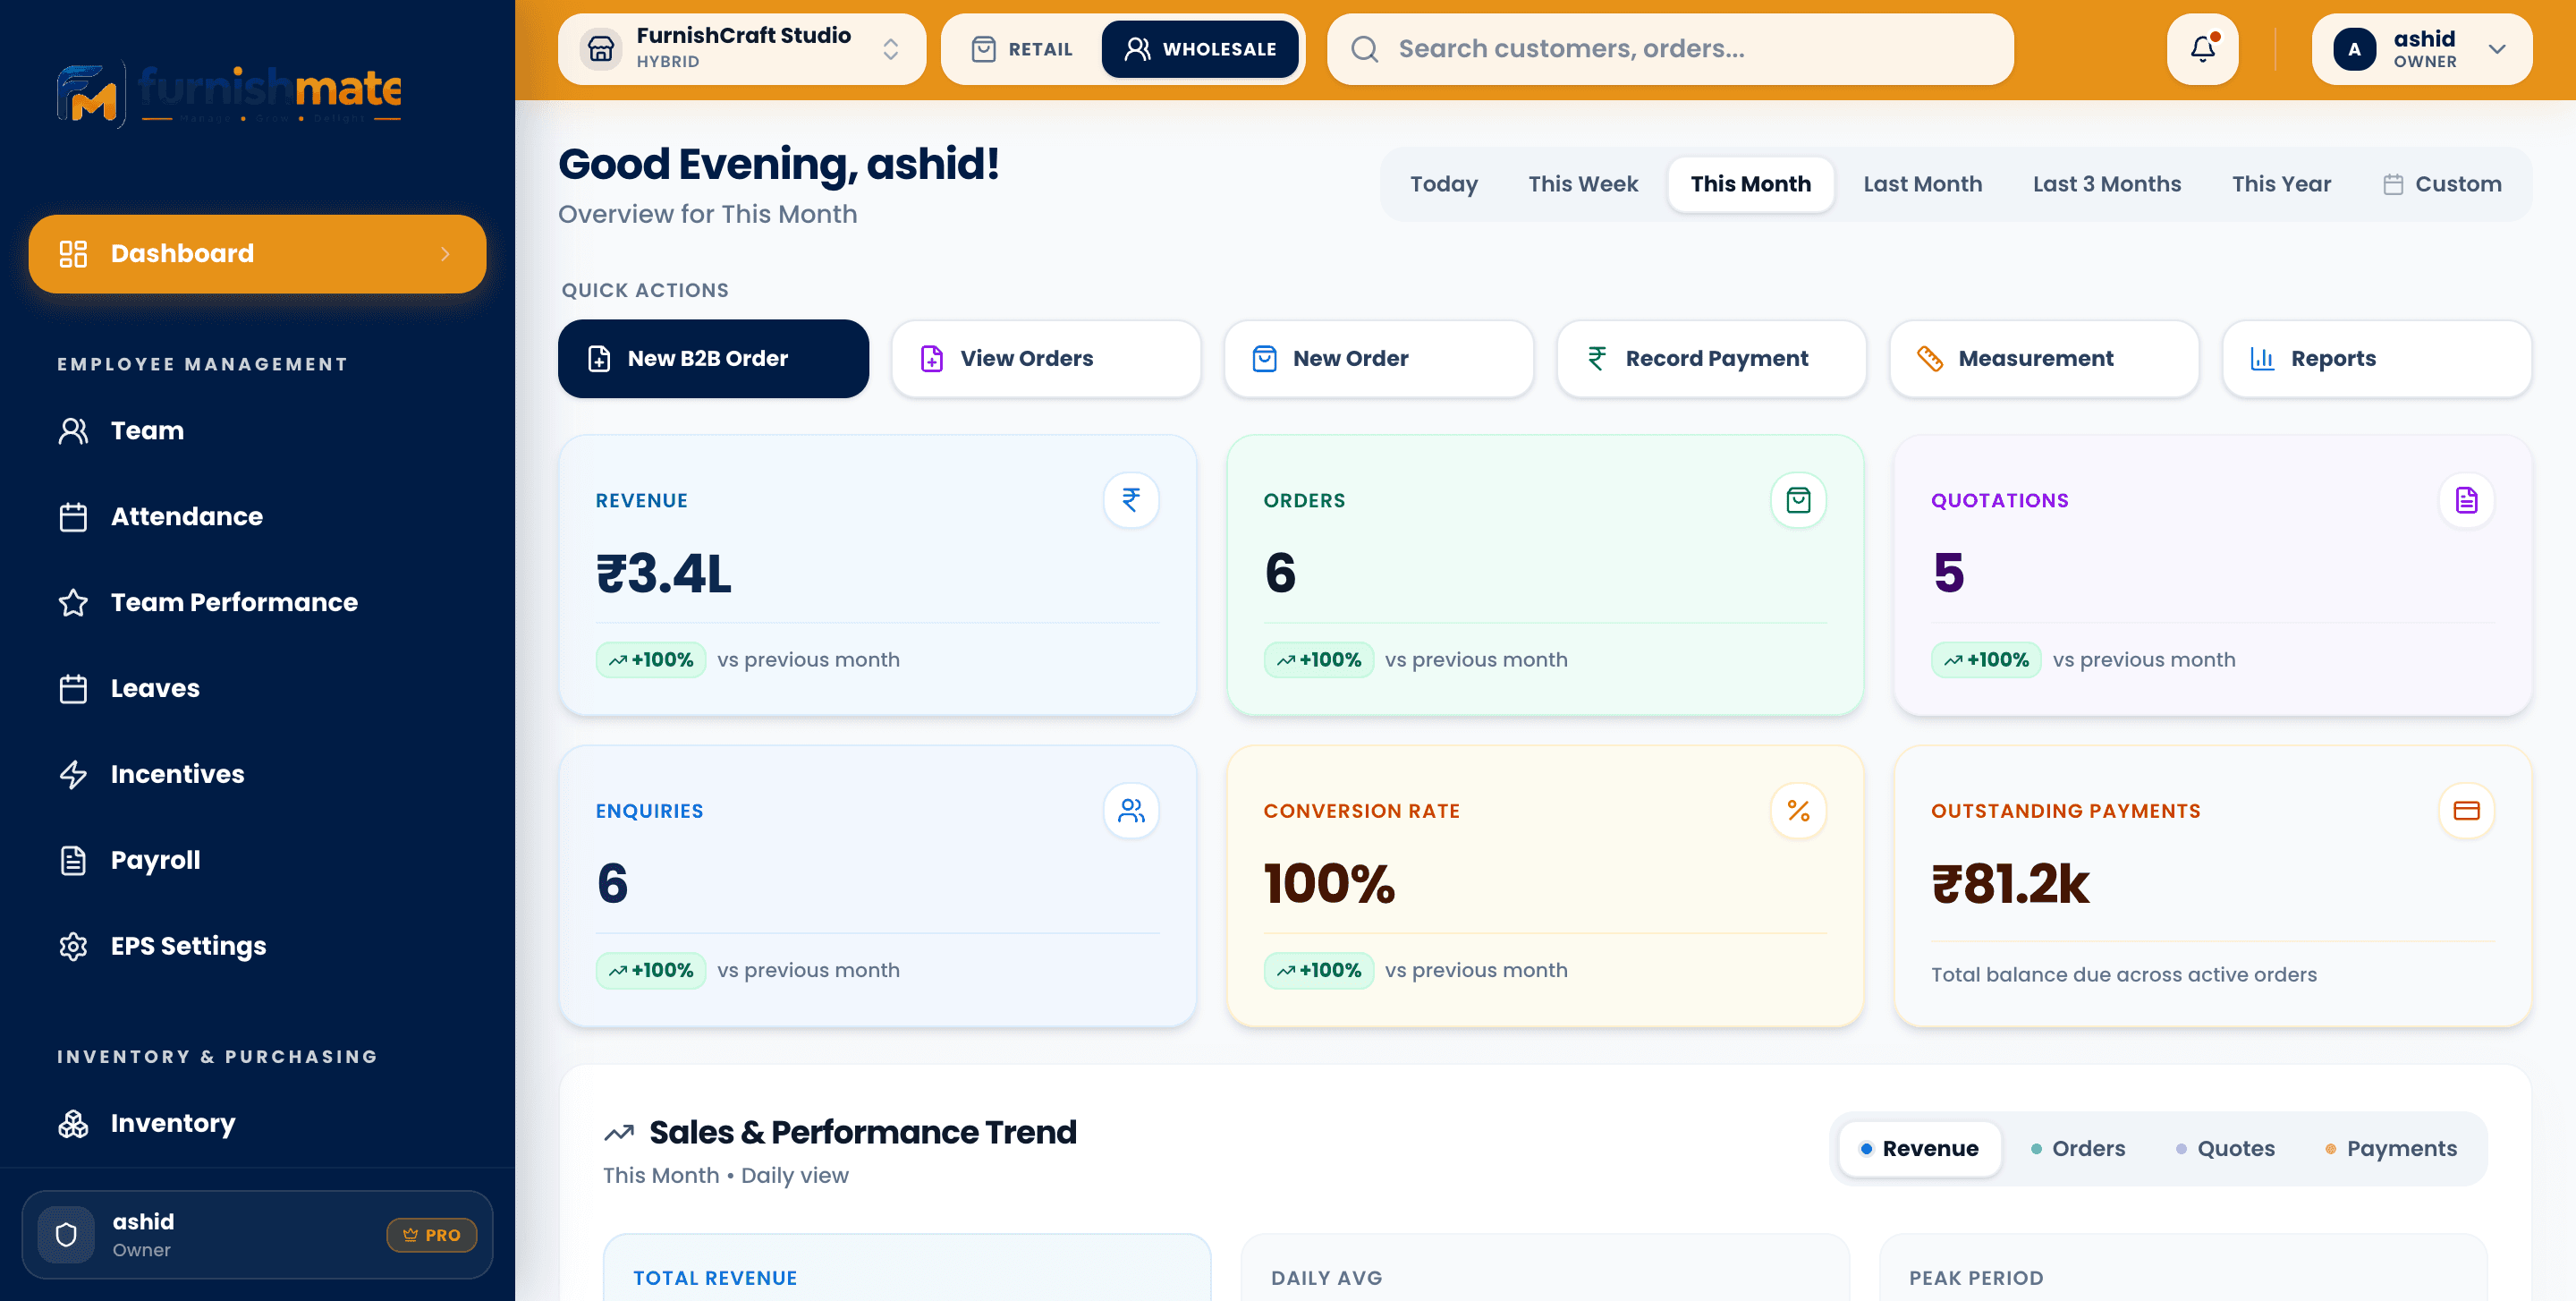
Task: Click the notification bell icon
Action: click(2202, 48)
